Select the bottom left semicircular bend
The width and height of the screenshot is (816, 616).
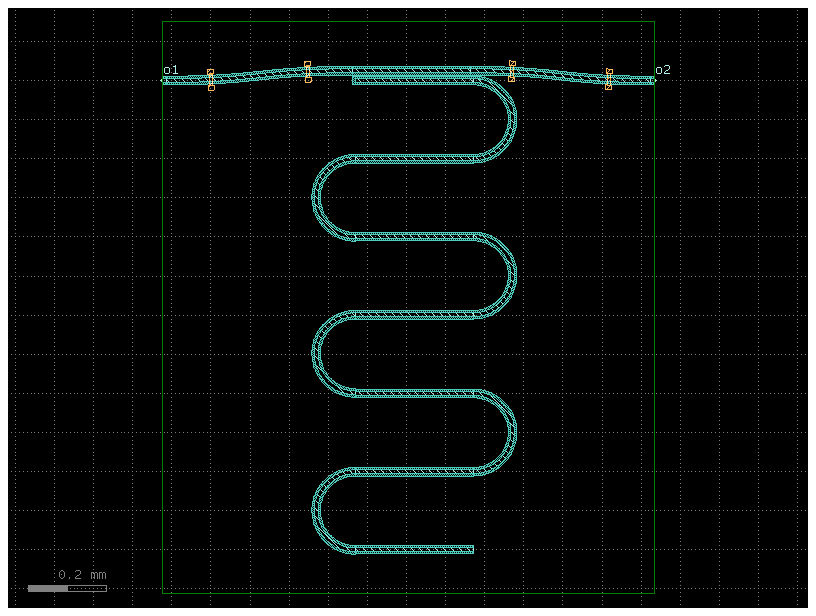pos(317,510)
